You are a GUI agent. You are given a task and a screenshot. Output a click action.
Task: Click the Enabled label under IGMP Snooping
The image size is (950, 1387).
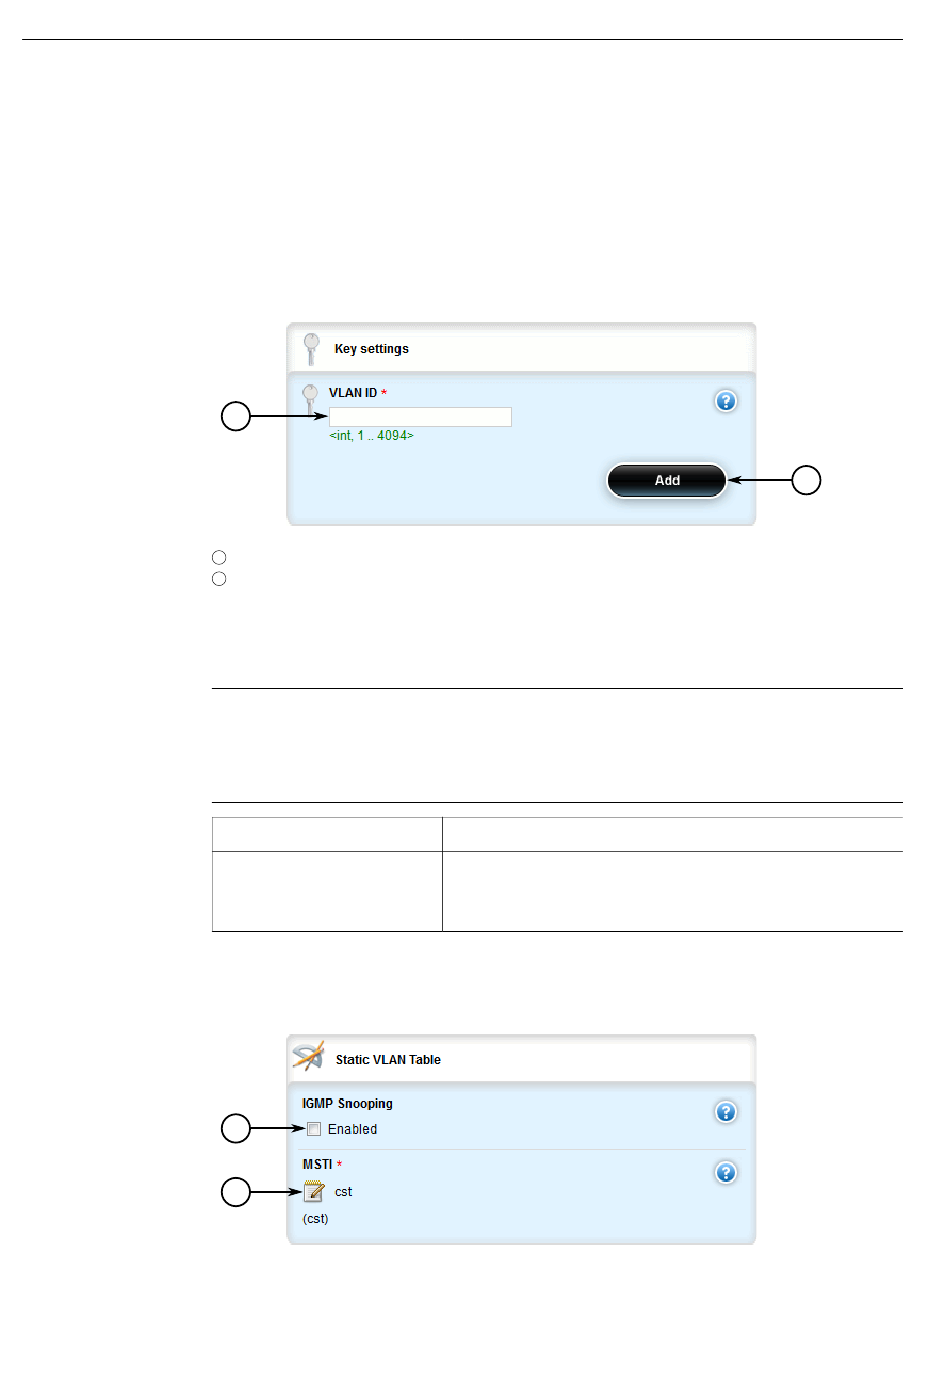(353, 1129)
